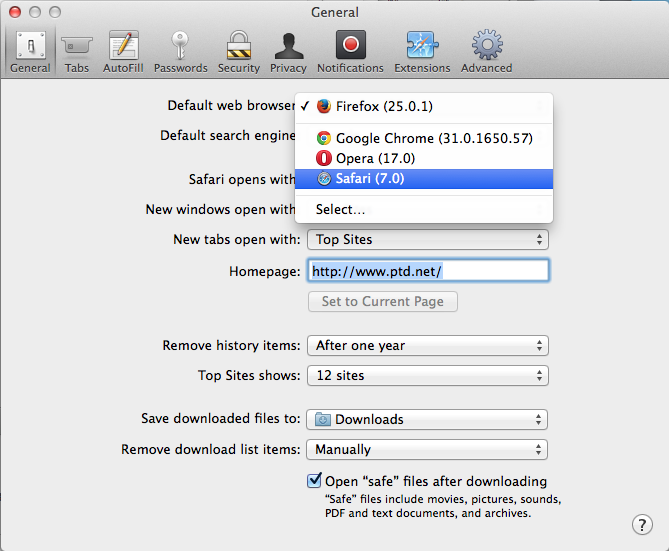Click the Firefox icon in browser list
This screenshot has height=551, width=669.
[324, 106]
